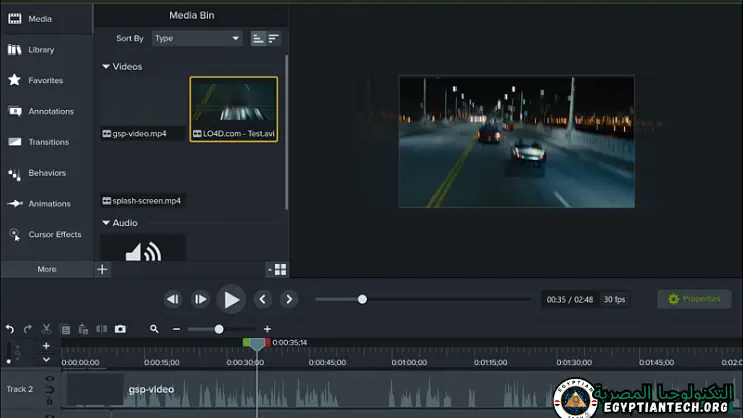Open the Animations tab

[x=46, y=204]
